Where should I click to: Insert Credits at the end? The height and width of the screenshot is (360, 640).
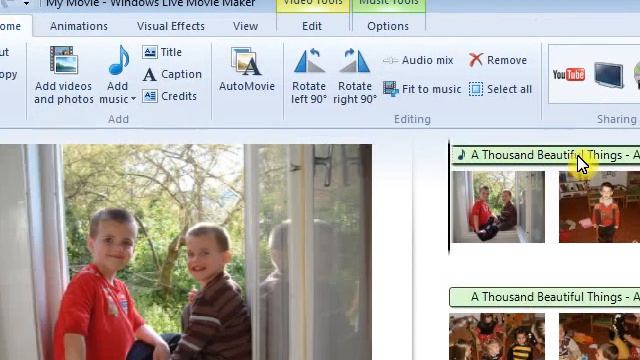[x=169, y=96]
